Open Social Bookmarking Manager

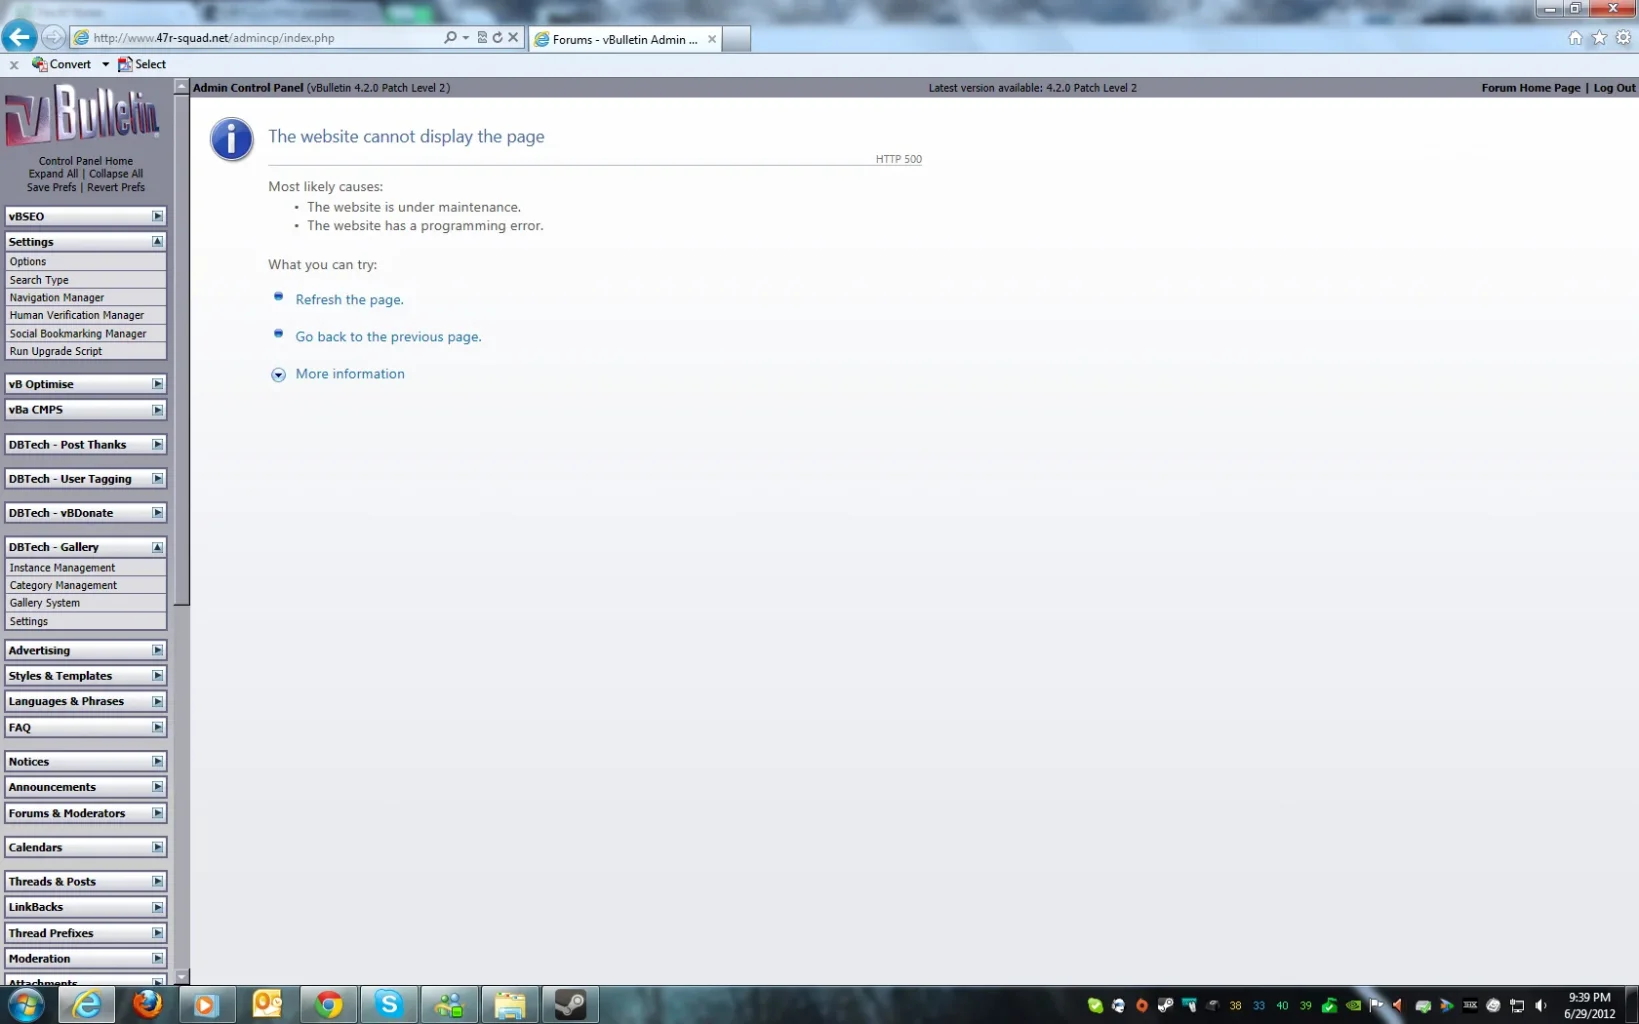(x=85, y=334)
